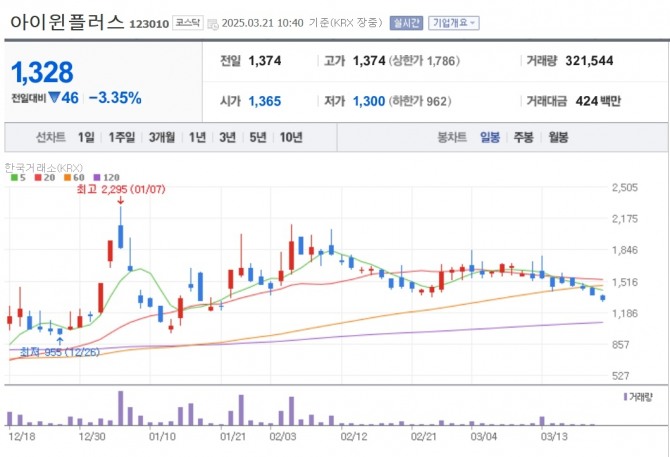This screenshot has width=670, height=457.
Task: Select the 10년 line chart tab
Action: [x=291, y=138]
